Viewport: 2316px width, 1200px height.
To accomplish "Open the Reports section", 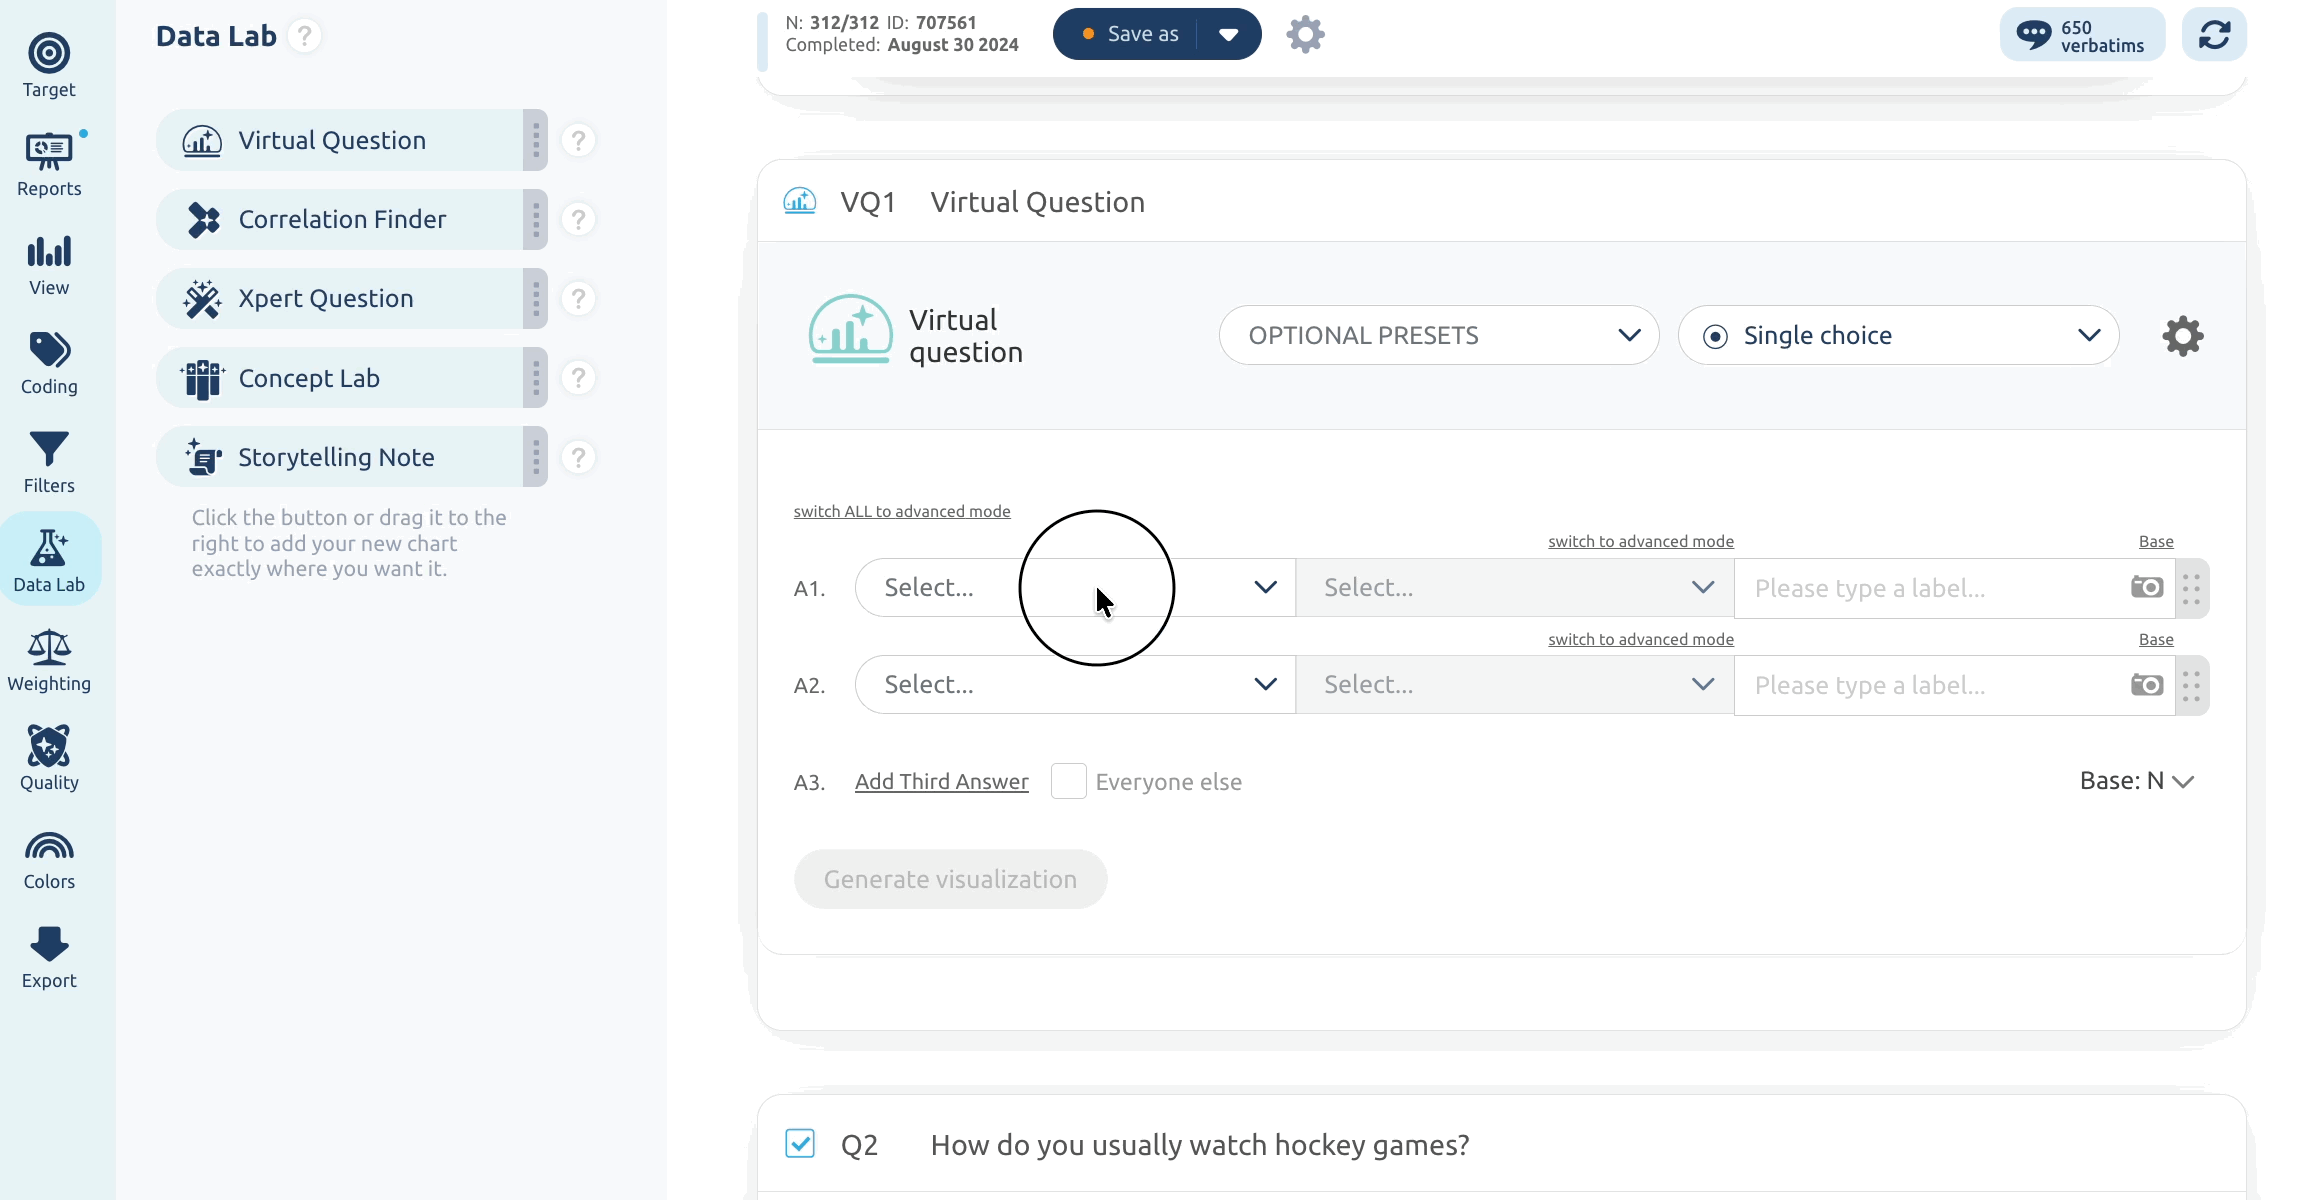I will 49,165.
